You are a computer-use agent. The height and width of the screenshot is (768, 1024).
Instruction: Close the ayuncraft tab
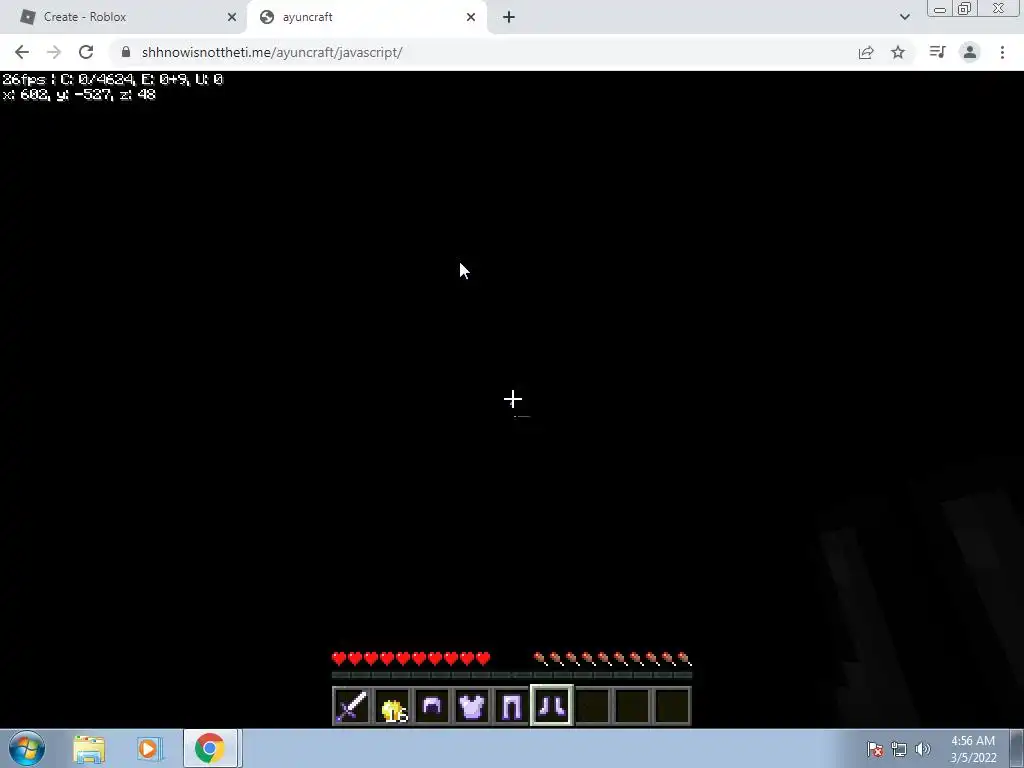point(471,17)
